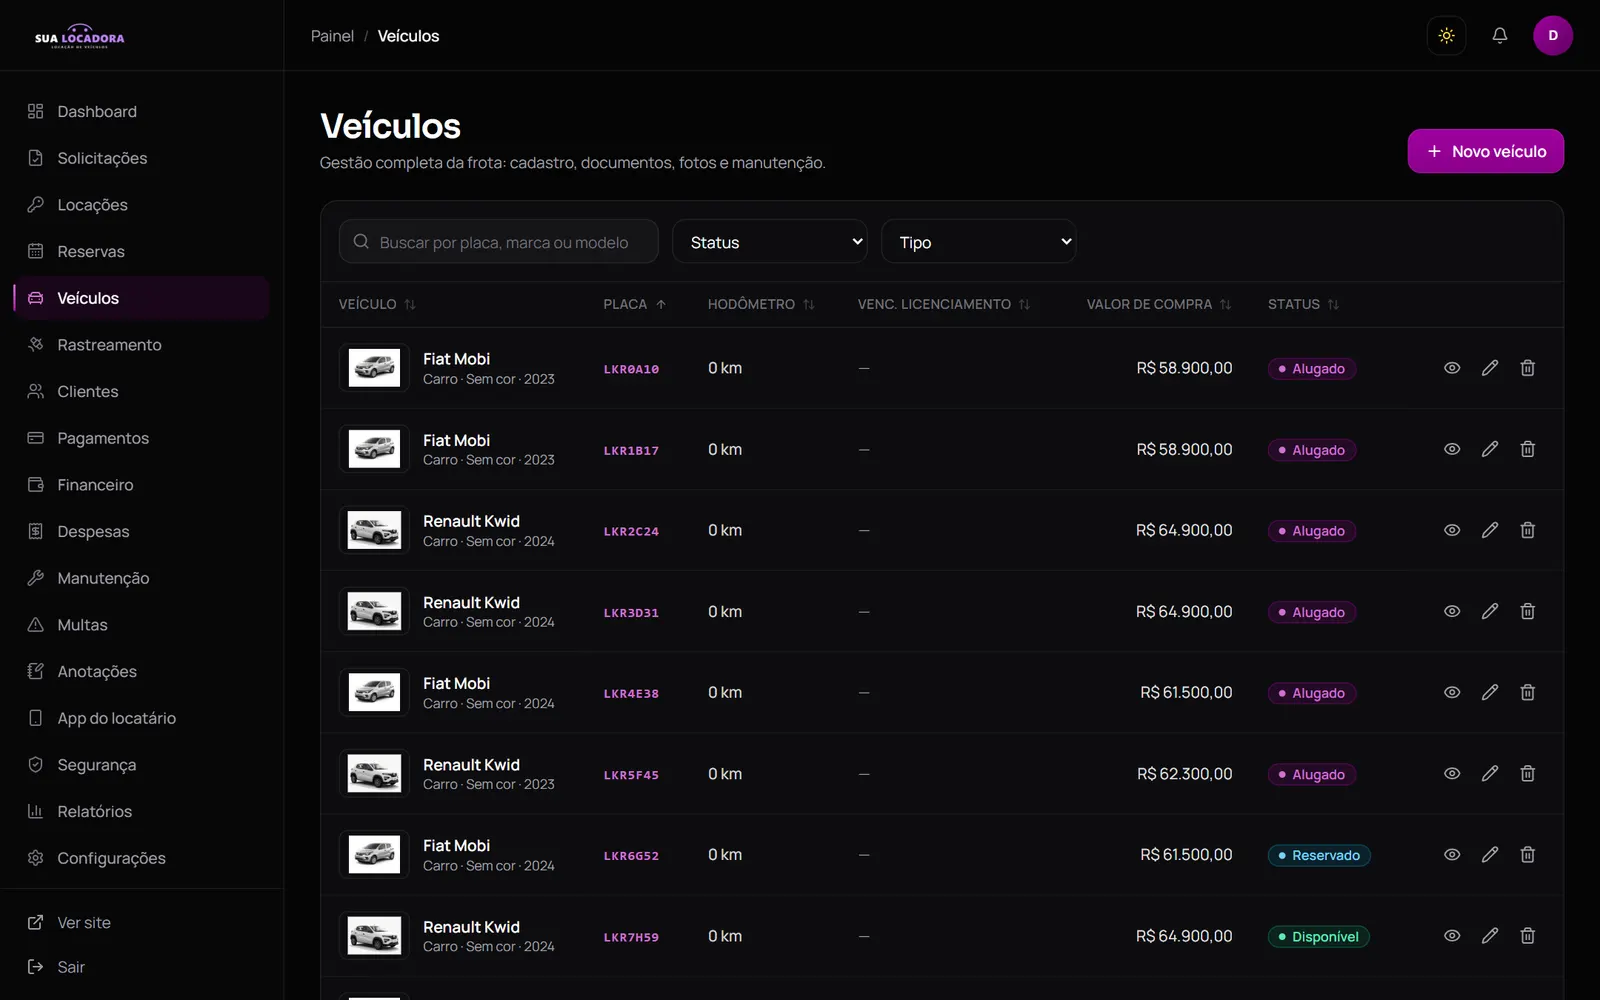Open the user avatar D menu
Screen dimensions: 1600x1000
(x=1553, y=36)
